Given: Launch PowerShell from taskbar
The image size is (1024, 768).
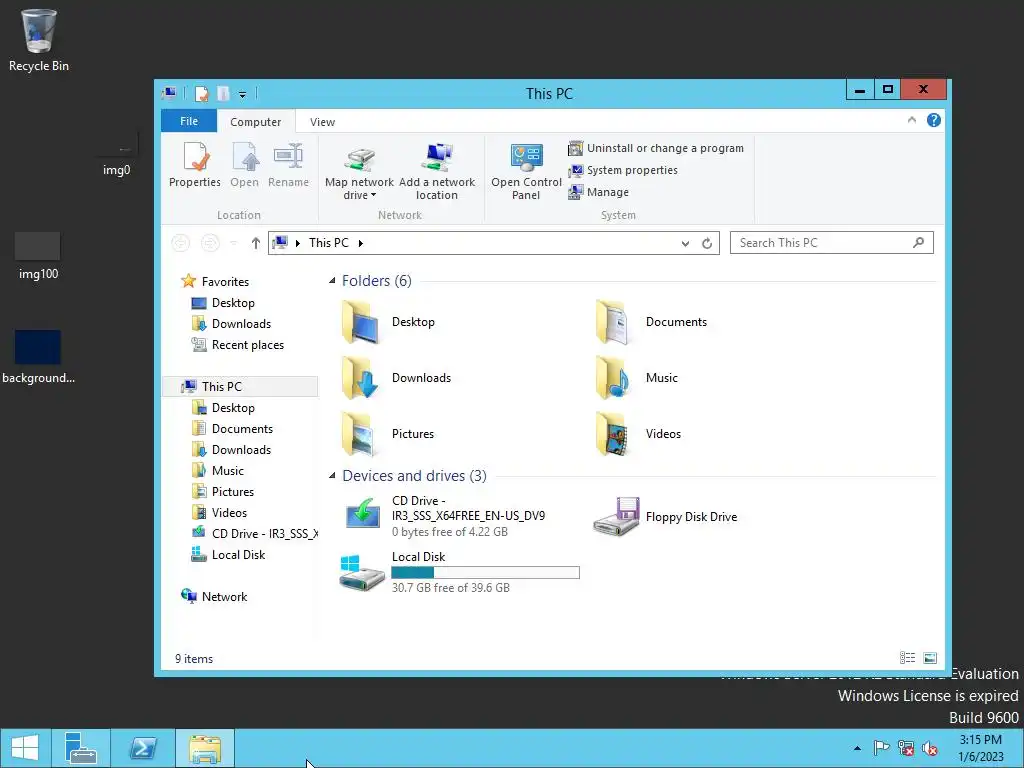Looking at the screenshot, I should coord(143,748).
